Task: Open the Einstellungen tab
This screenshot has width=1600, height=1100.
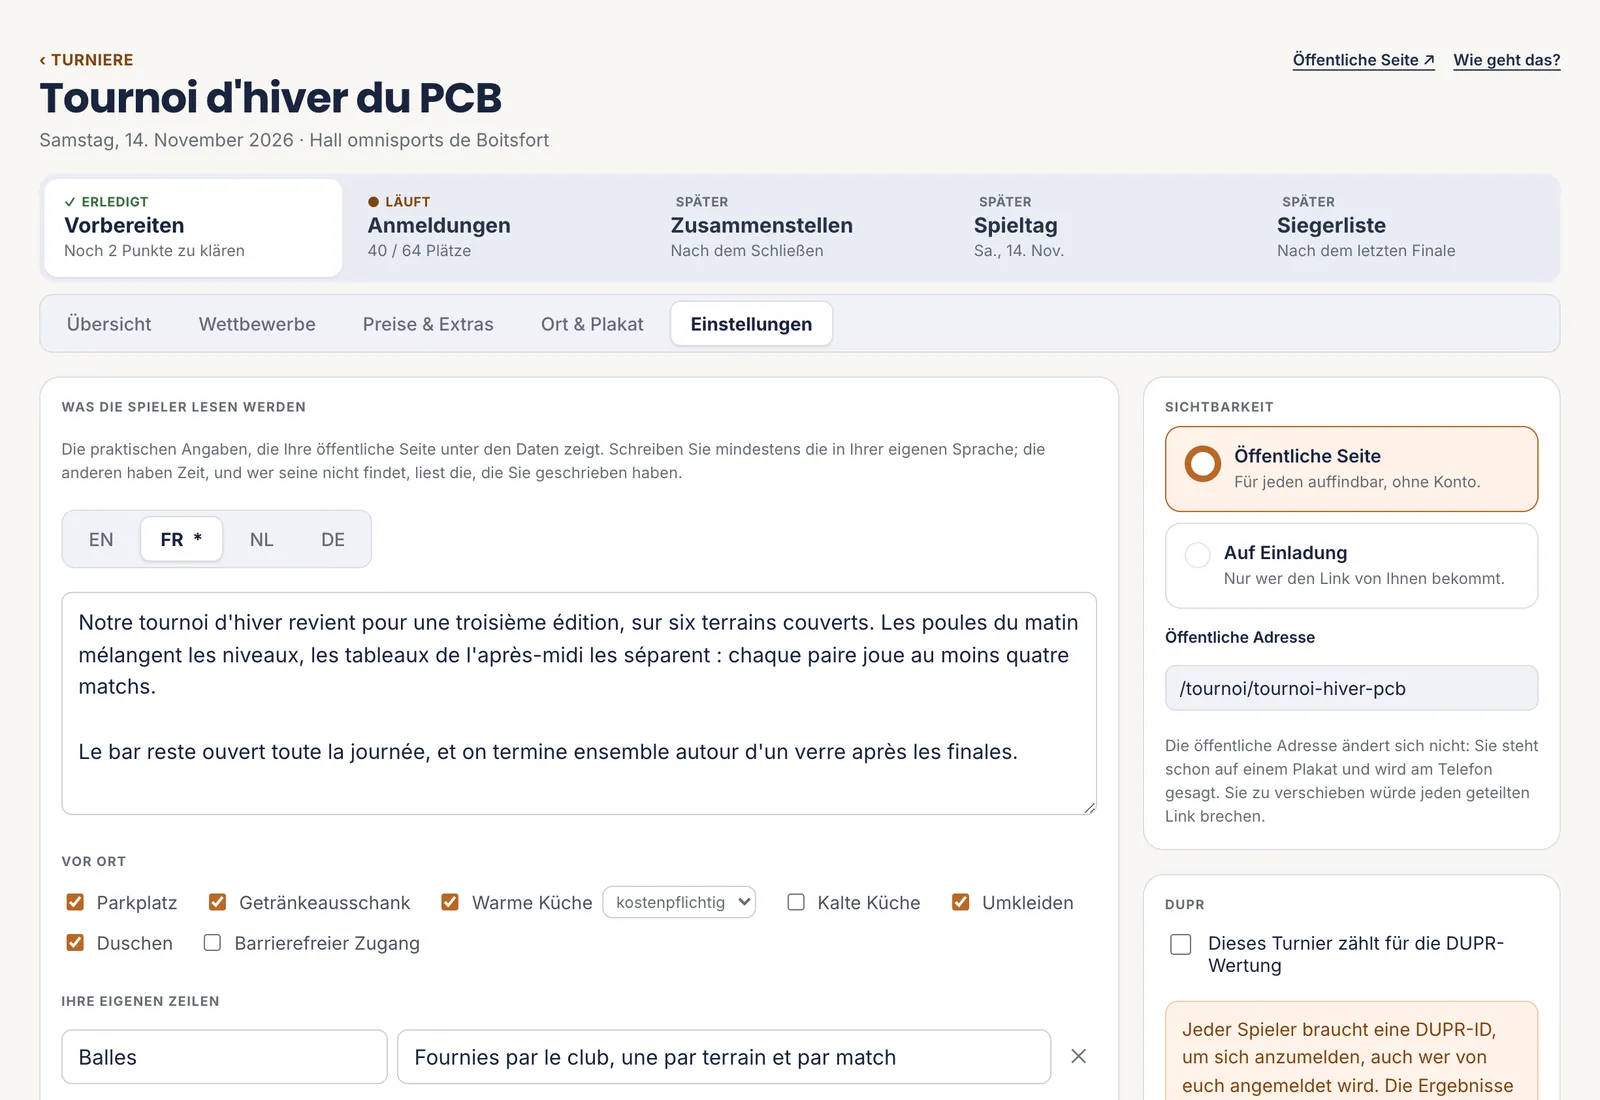Action: click(751, 324)
